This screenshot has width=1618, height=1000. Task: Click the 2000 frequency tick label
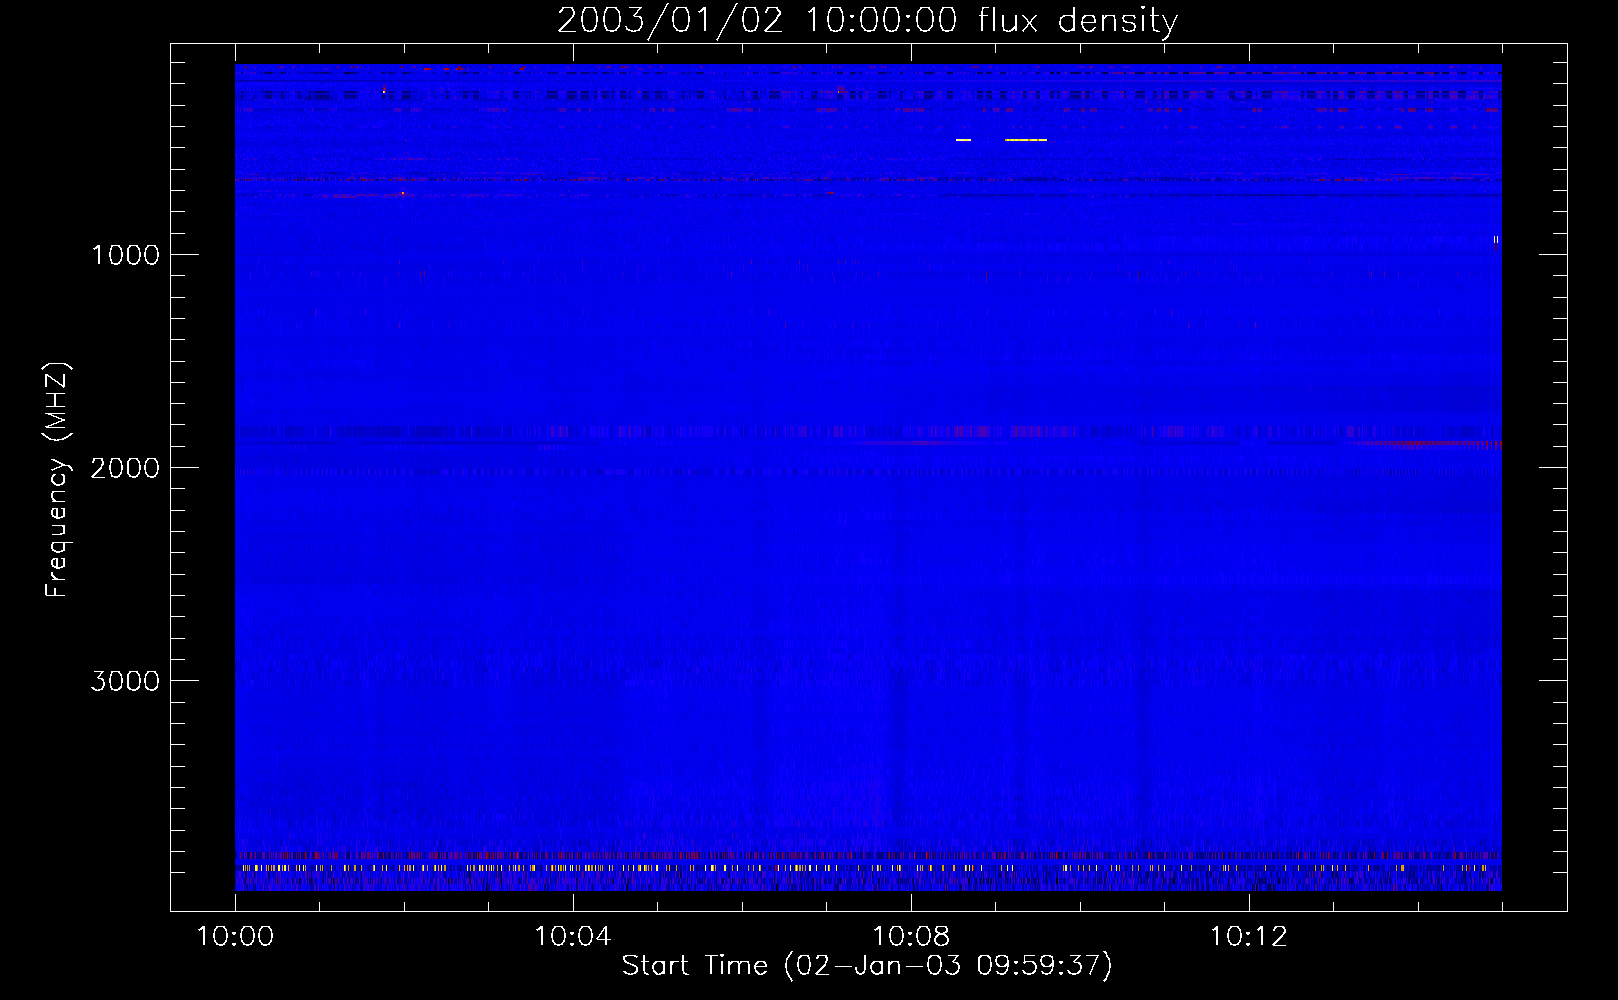[x=125, y=468]
